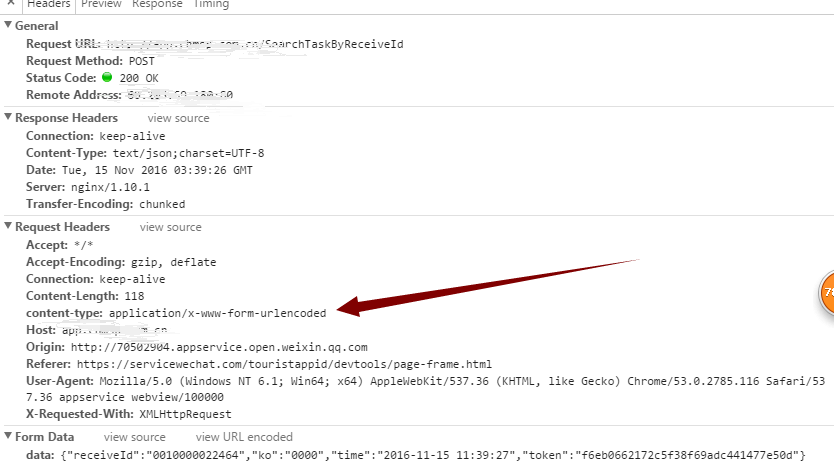This screenshot has width=834, height=469.
Task: Select the Form Data JSON value
Action: (x=431, y=455)
